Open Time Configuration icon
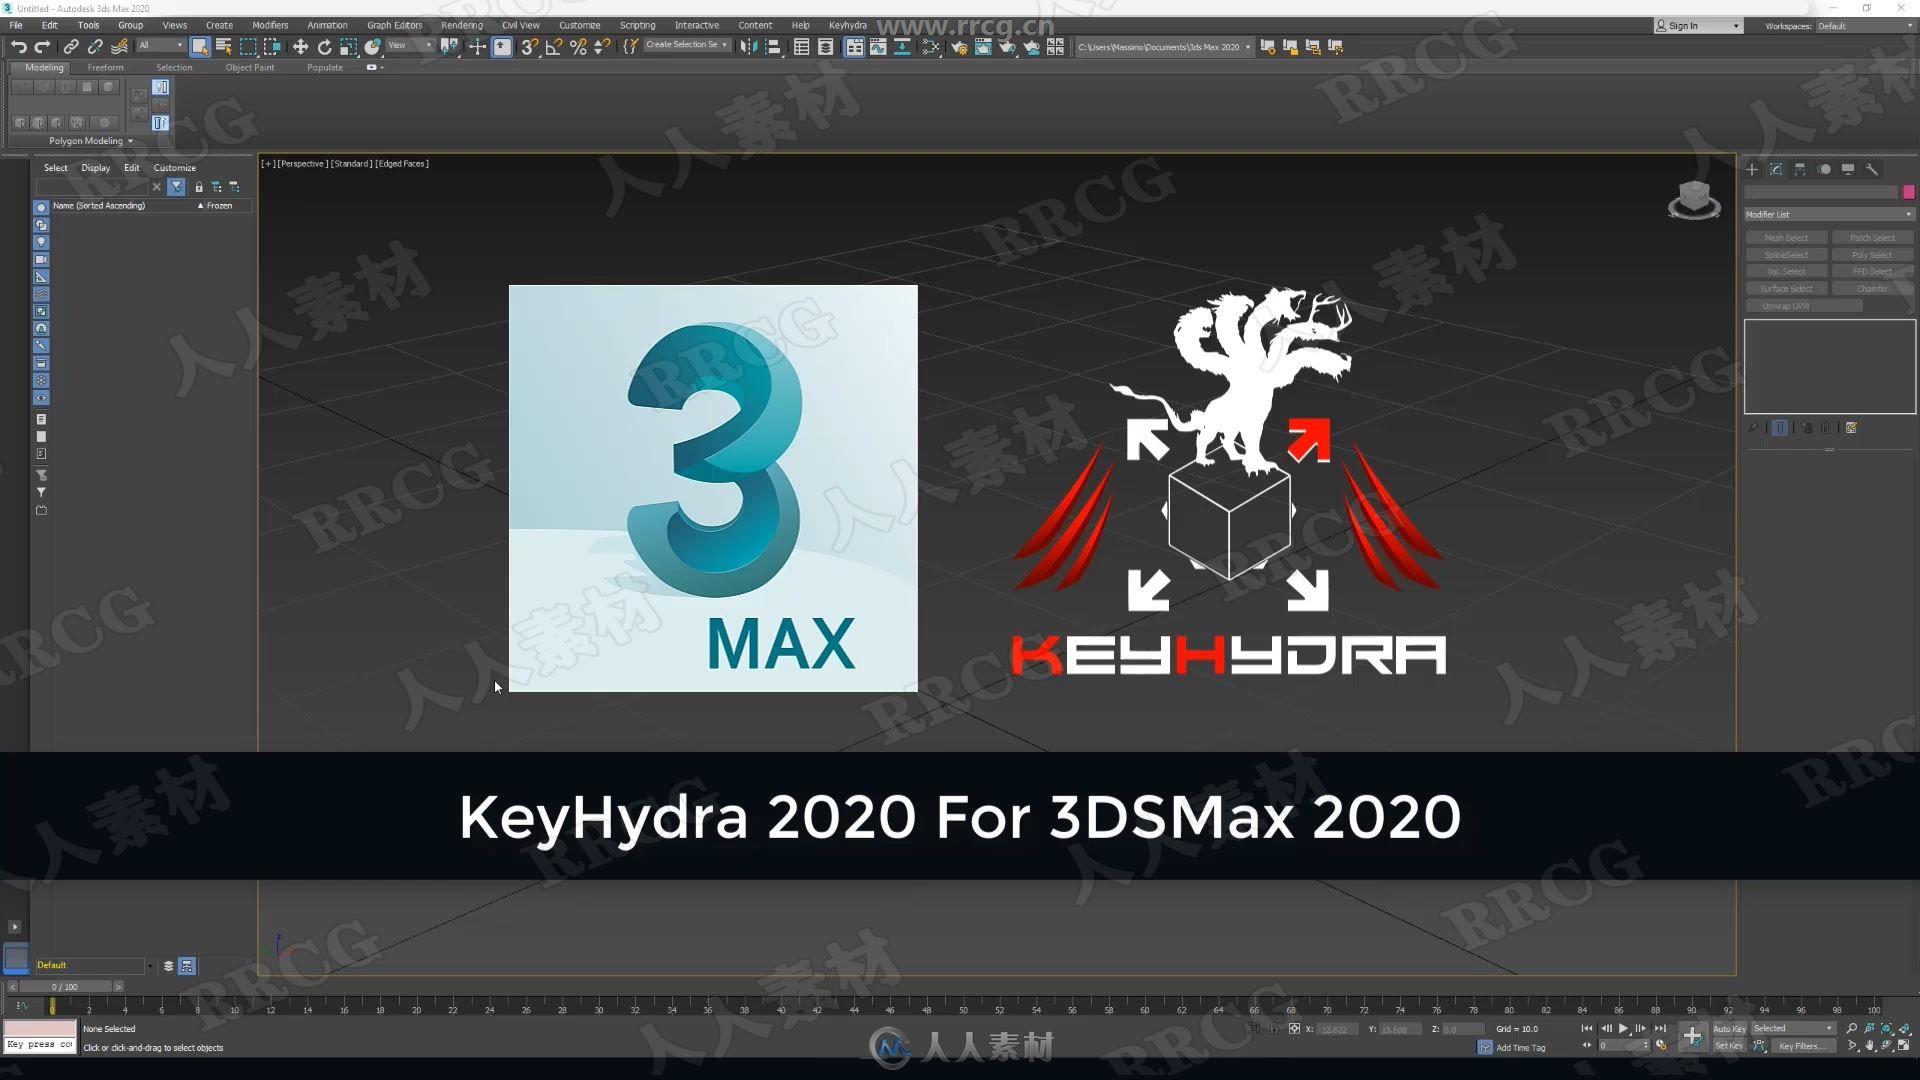The height and width of the screenshot is (1080, 1920). coord(1661,1046)
